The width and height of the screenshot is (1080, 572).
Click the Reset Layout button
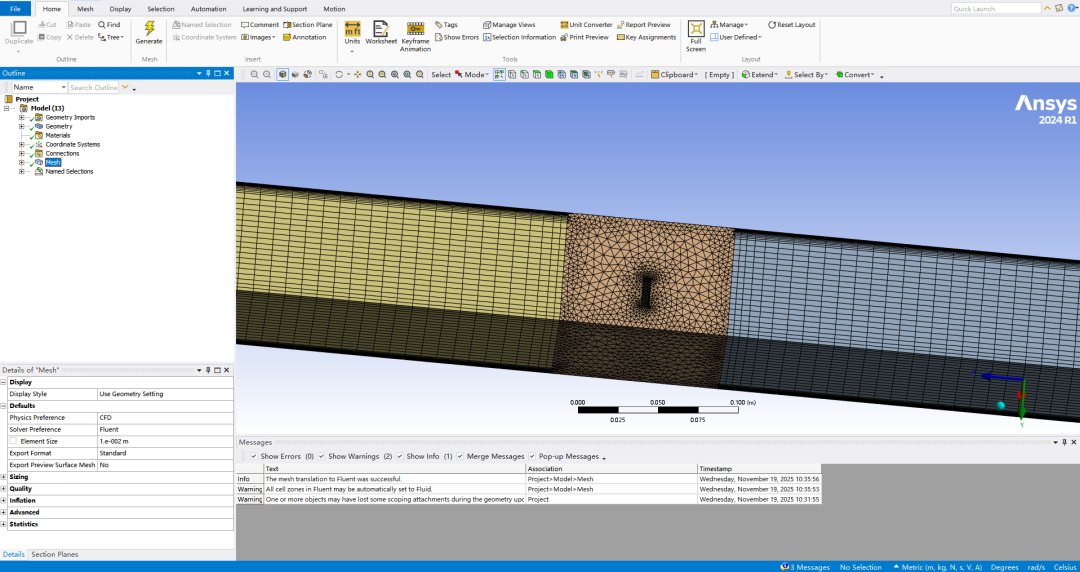point(792,24)
